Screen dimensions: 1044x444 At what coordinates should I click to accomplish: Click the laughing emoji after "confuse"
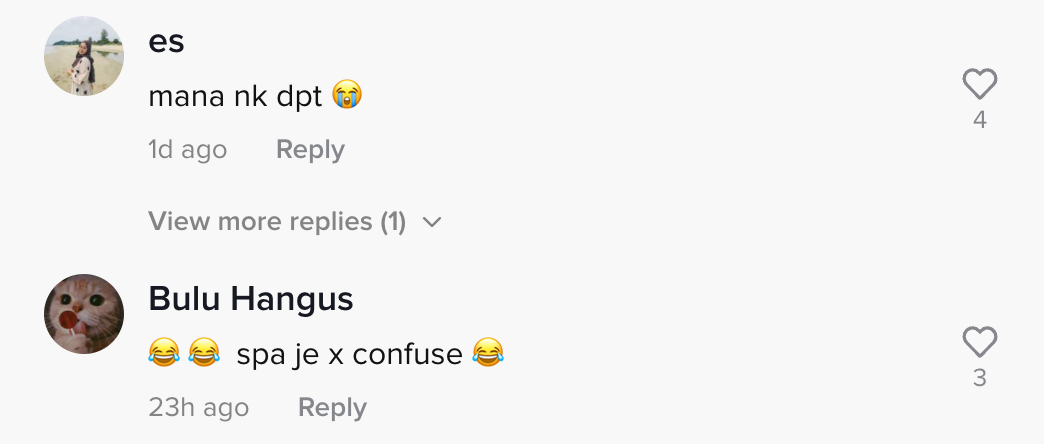click(488, 353)
